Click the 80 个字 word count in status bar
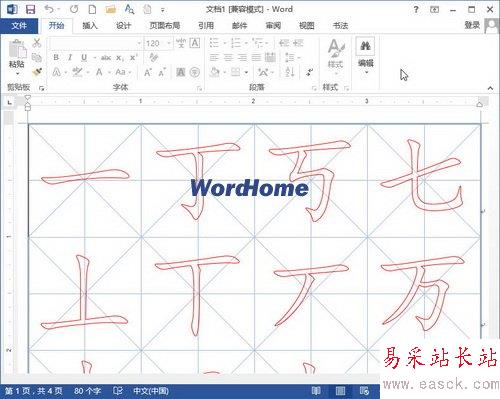Screen dimensions: 500x399 click(x=87, y=391)
